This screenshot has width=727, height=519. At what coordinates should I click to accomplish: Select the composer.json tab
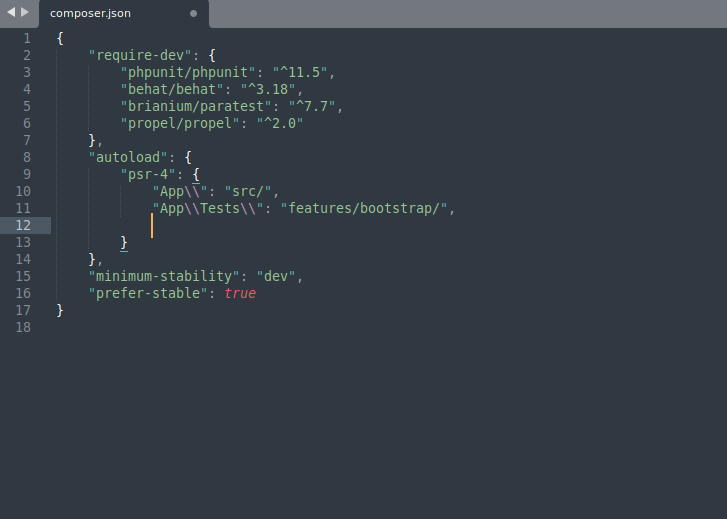tap(90, 14)
